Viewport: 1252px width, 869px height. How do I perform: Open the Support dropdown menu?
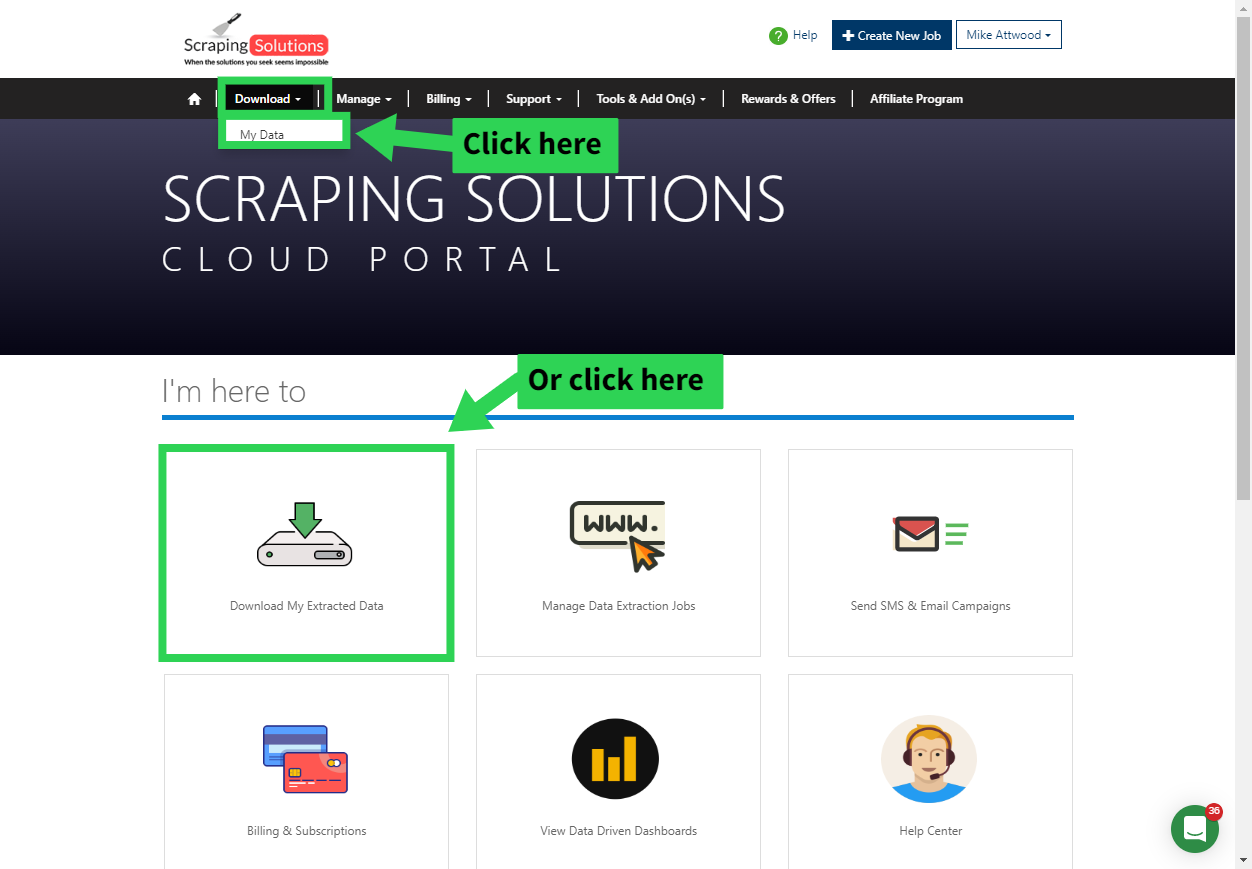click(x=534, y=99)
